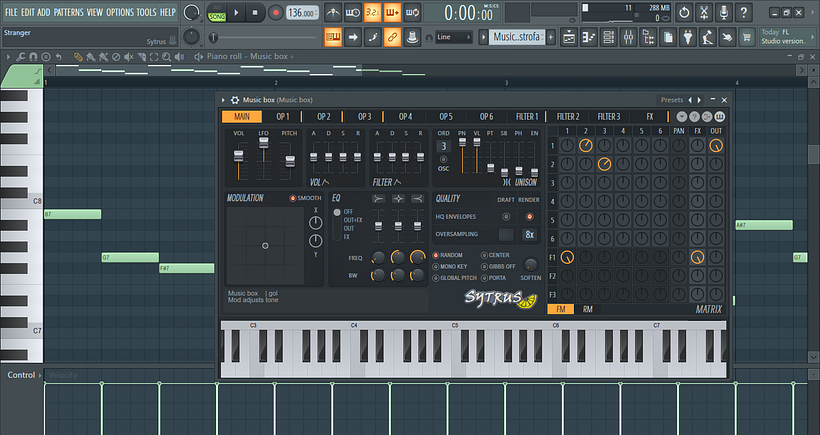Open the mixer from the toolbar

point(628,37)
